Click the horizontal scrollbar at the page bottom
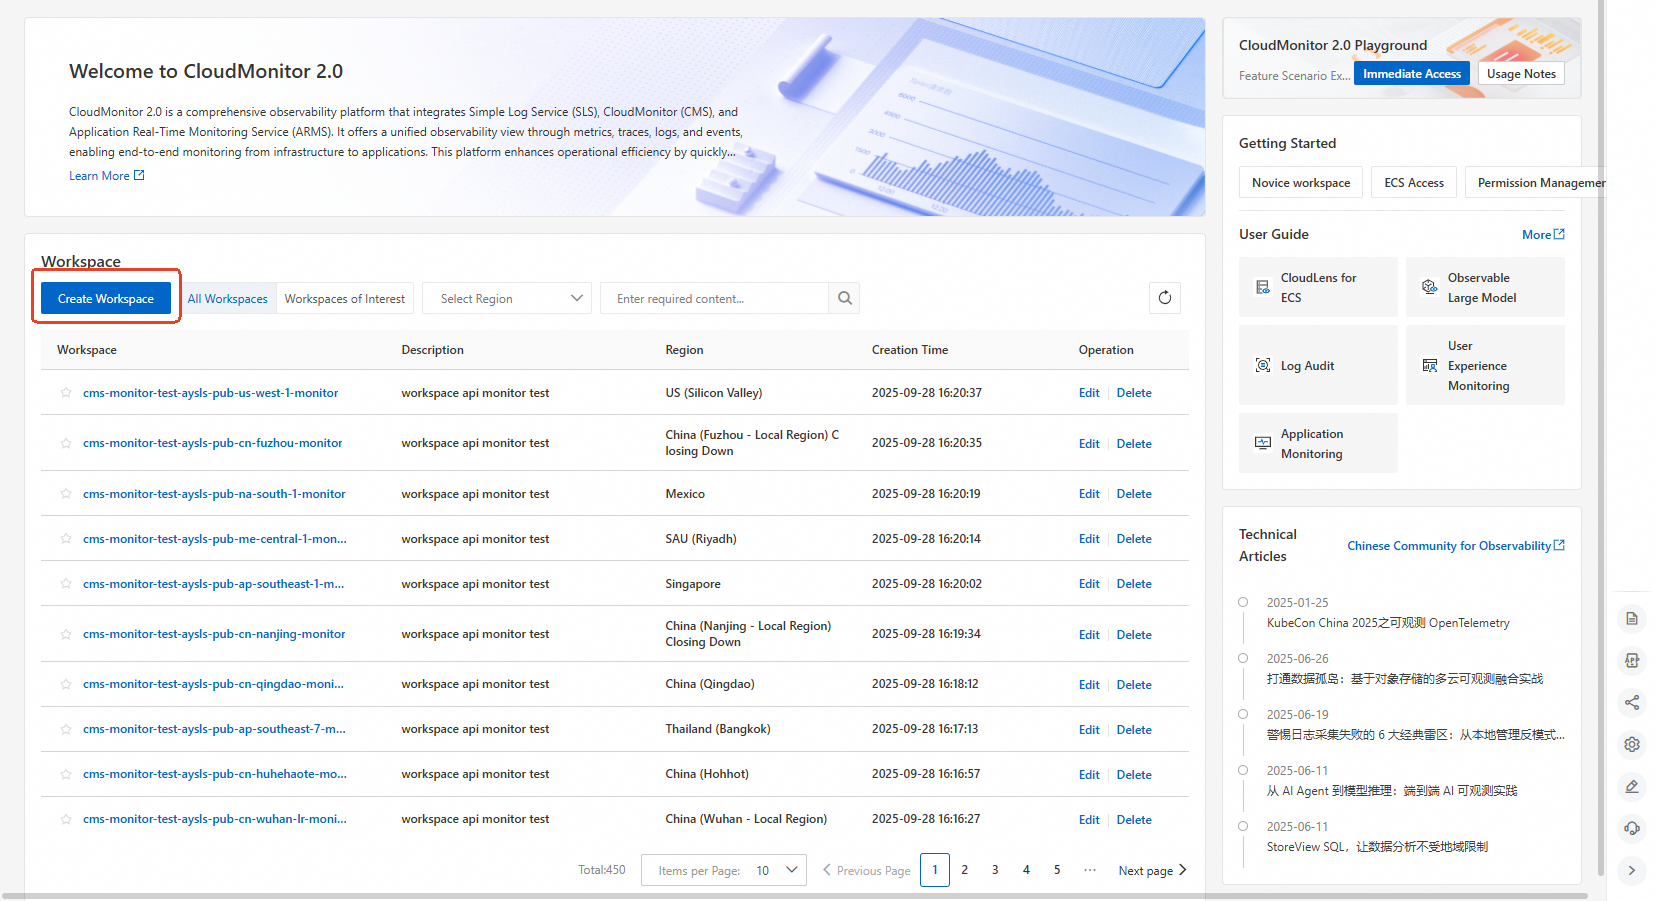The width and height of the screenshot is (1656, 901). tap(795, 896)
